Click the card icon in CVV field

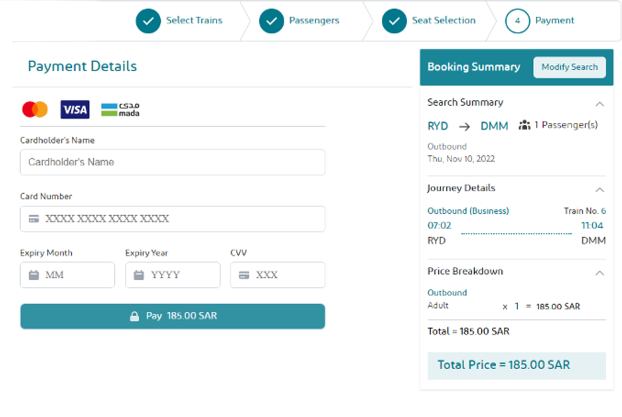click(x=244, y=275)
